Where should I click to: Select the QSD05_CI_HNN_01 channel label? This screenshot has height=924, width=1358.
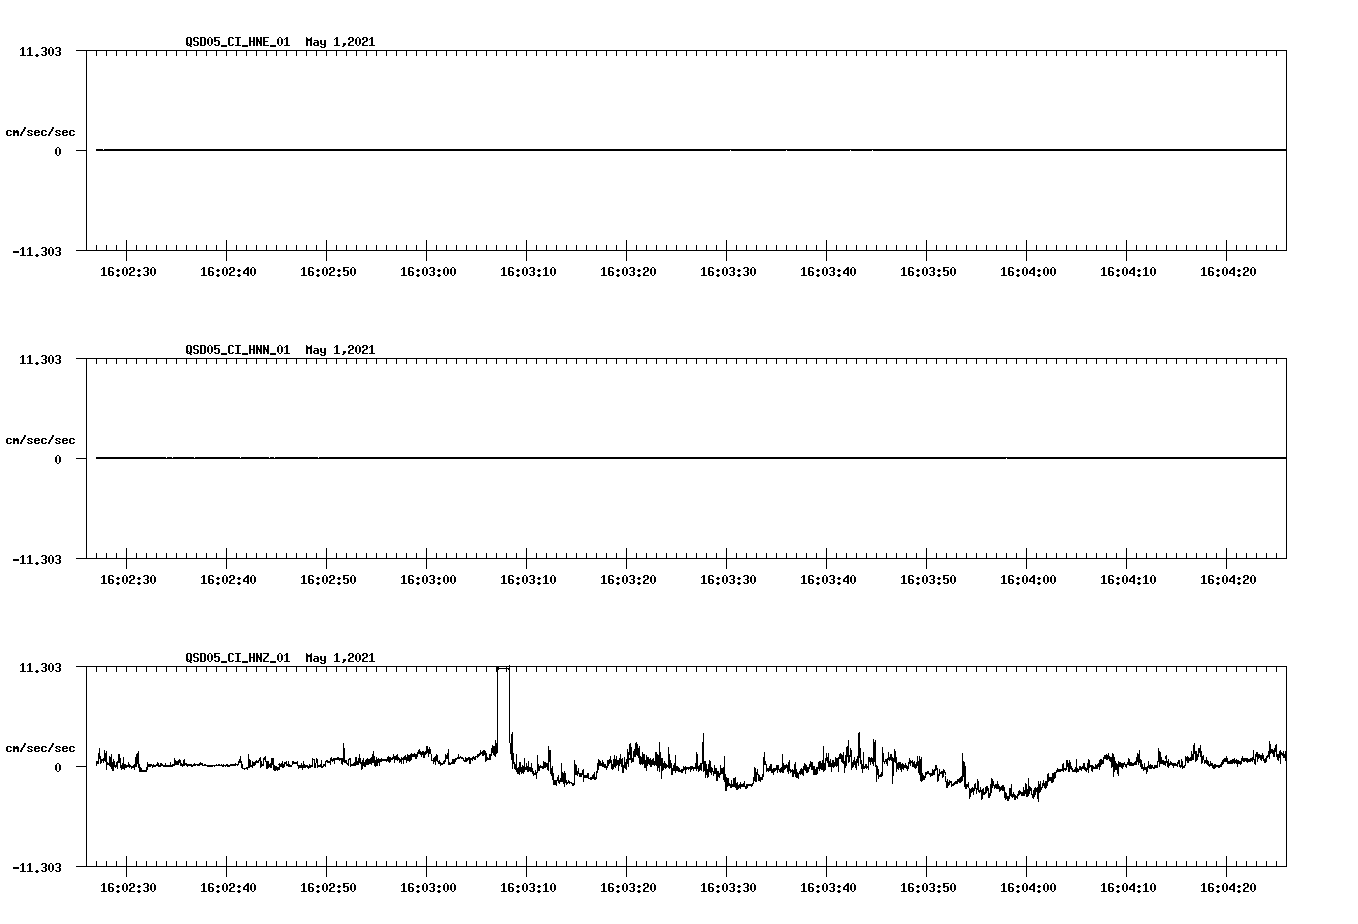tap(234, 350)
